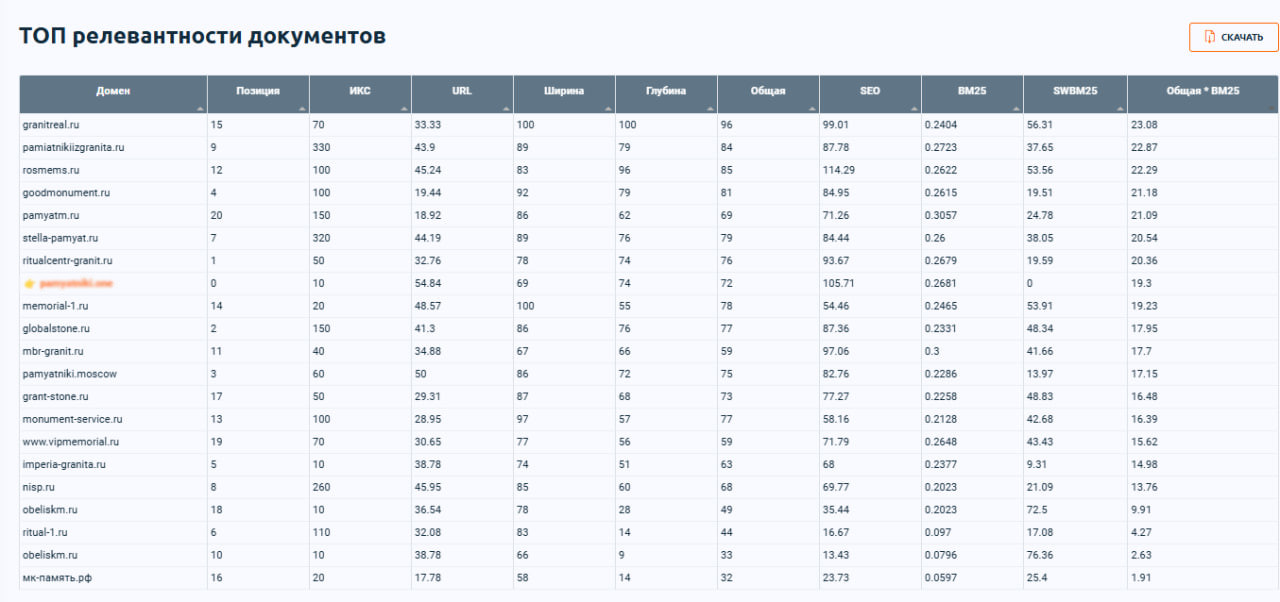
Task: Click the globalstone.ru domain entry
Action: pyautogui.click(x=56, y=328)
